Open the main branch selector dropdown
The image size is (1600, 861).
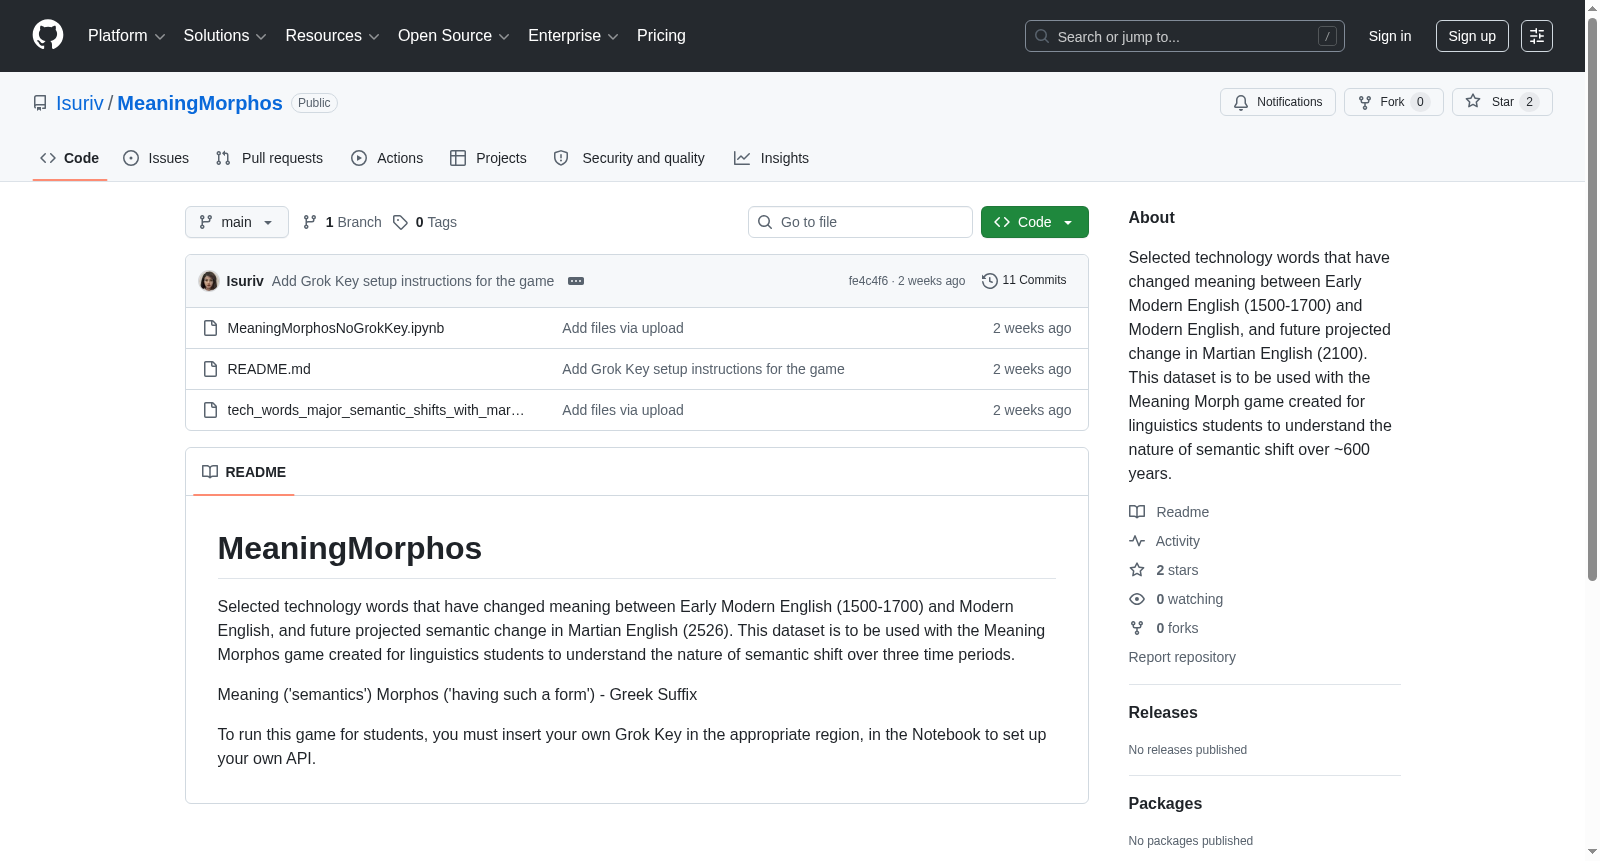(x=237, y=222)
